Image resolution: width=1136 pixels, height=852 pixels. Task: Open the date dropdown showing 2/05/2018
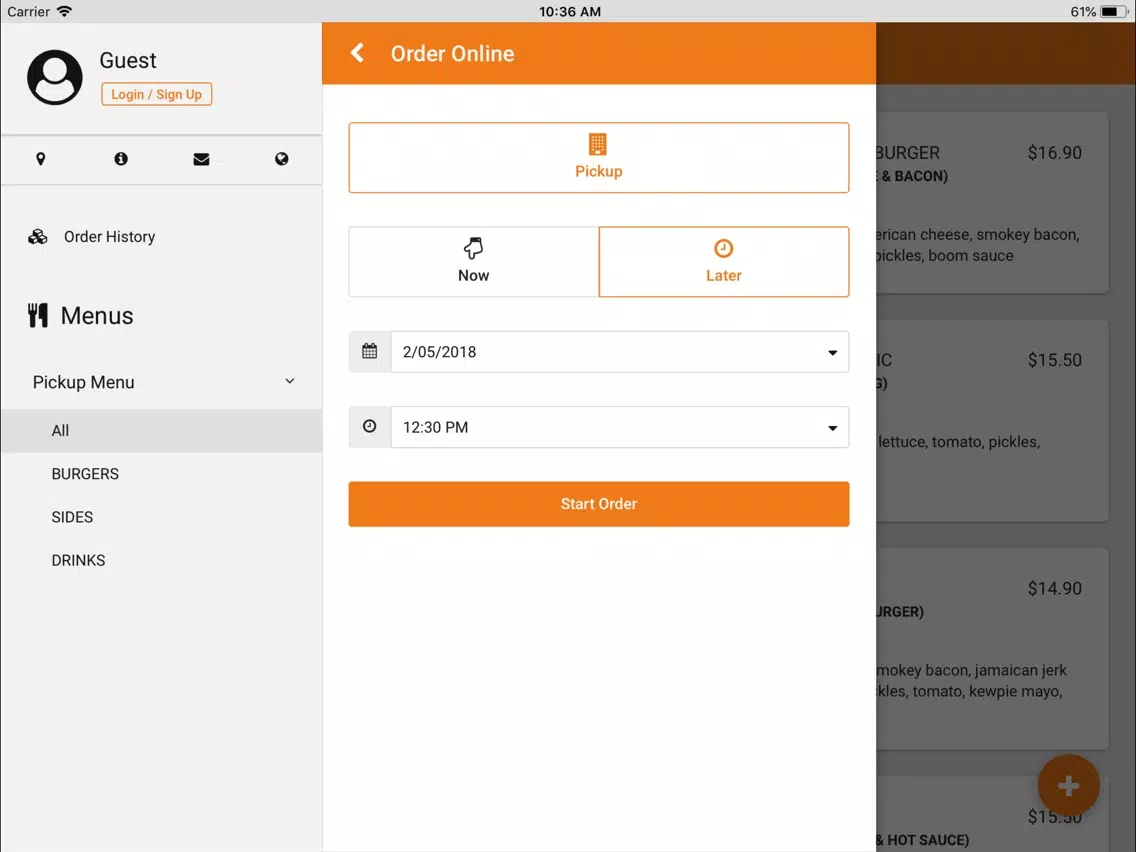[619, 352]
